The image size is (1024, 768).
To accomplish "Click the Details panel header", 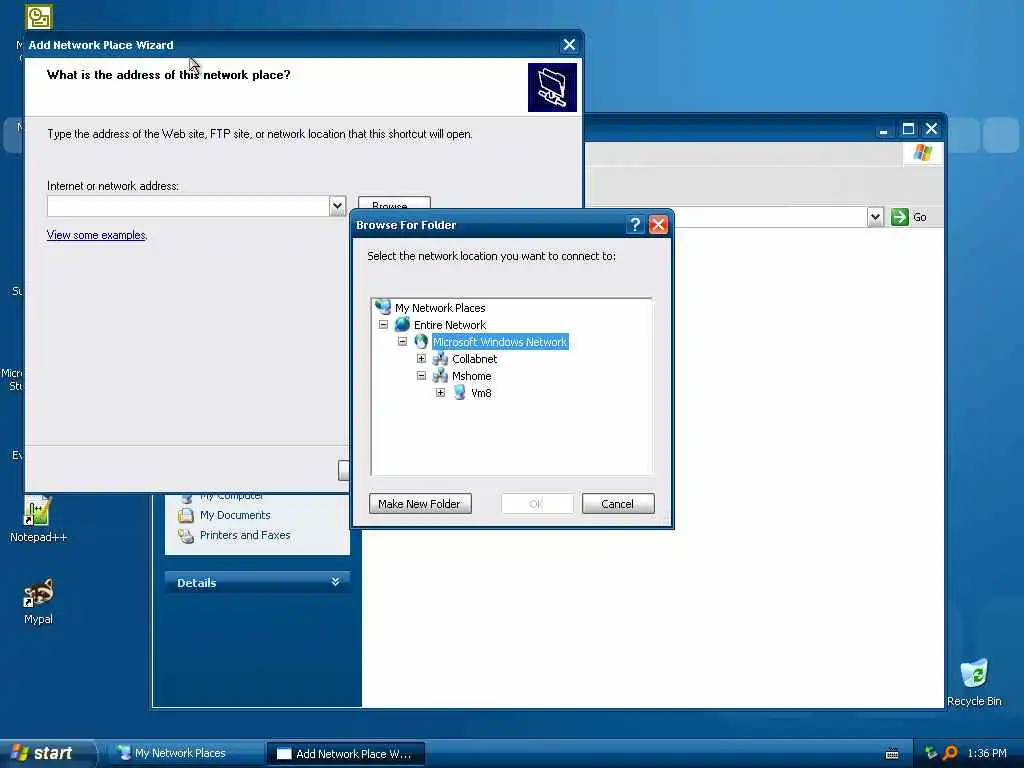I will (257, 582).
